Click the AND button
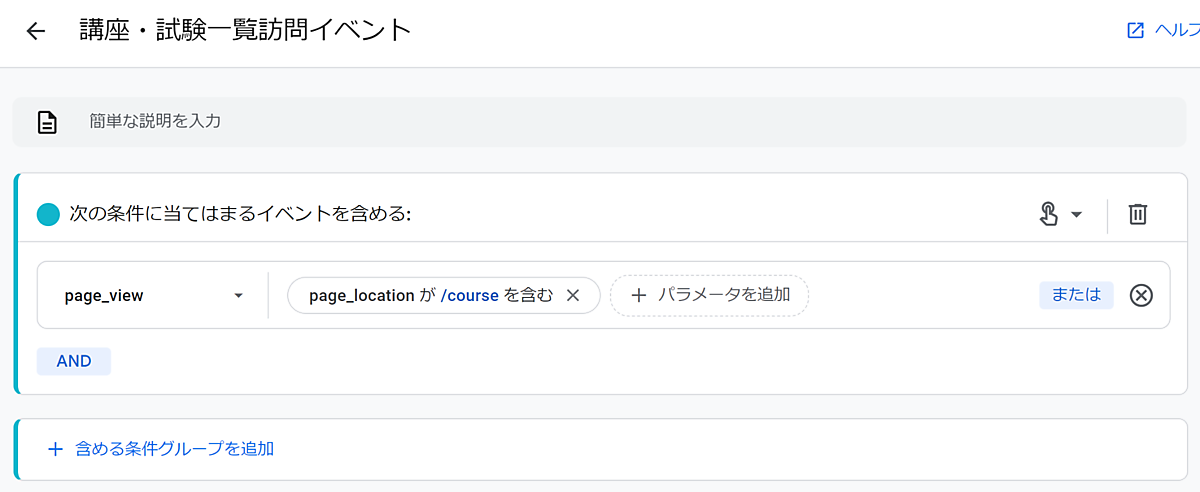This screenshot has width=1200, height=492. [74, 361]
